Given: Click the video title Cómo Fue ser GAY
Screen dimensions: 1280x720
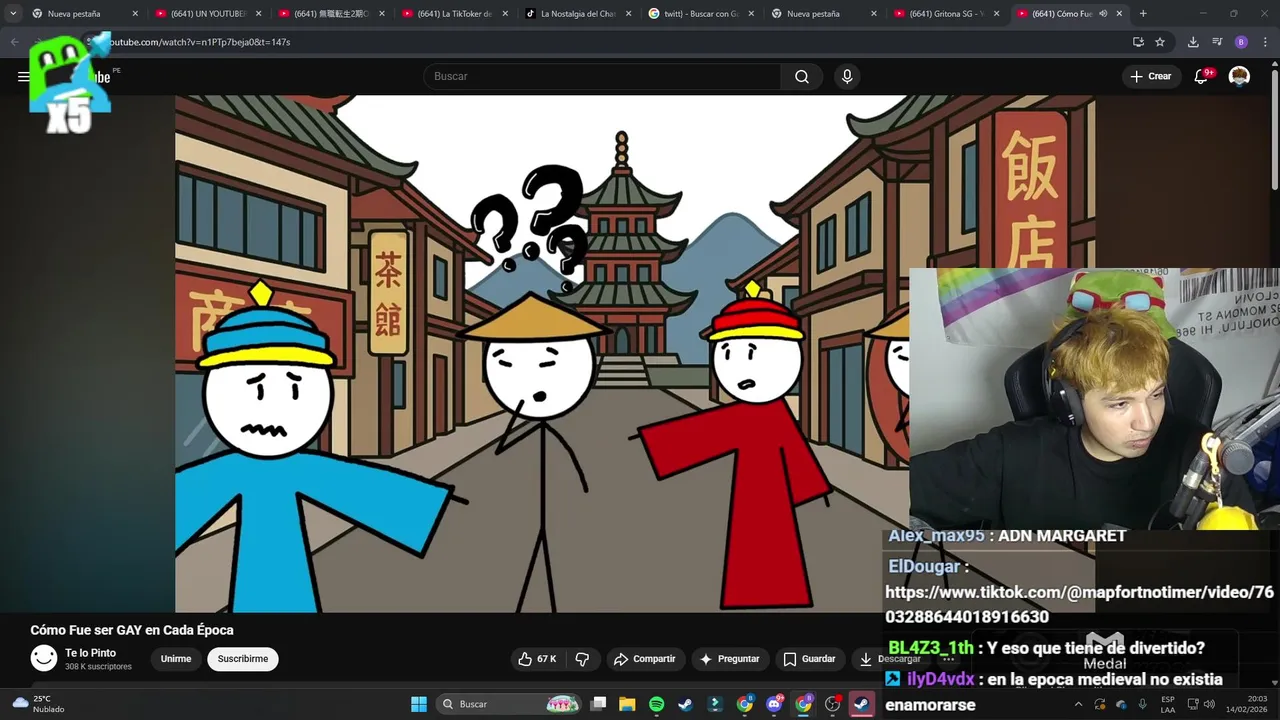Looking at the screenshot, I should 132,630.
